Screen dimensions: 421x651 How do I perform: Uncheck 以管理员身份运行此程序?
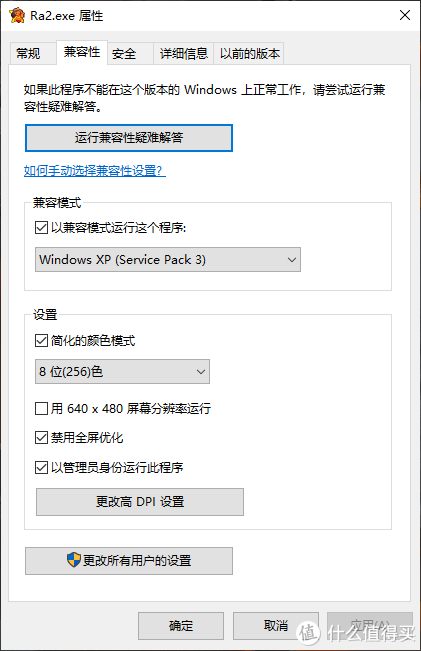(x=41, y=467)
